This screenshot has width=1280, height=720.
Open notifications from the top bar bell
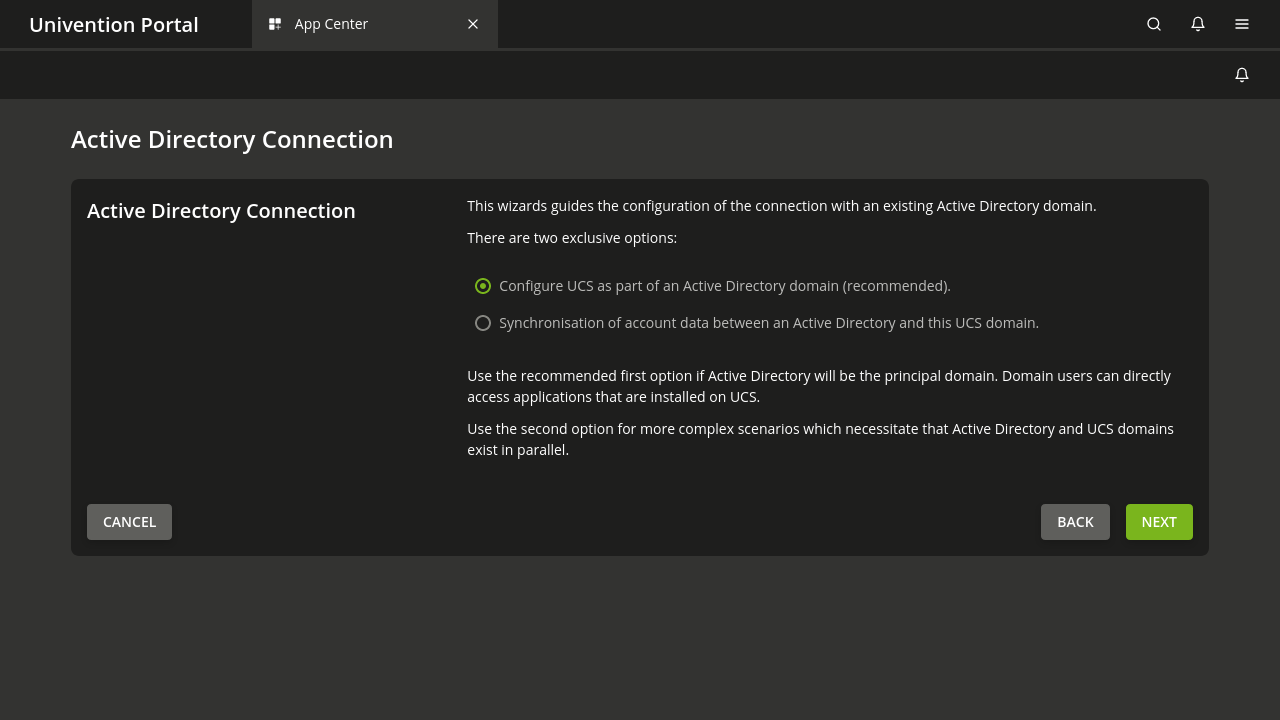click(x=1197, y=24)
